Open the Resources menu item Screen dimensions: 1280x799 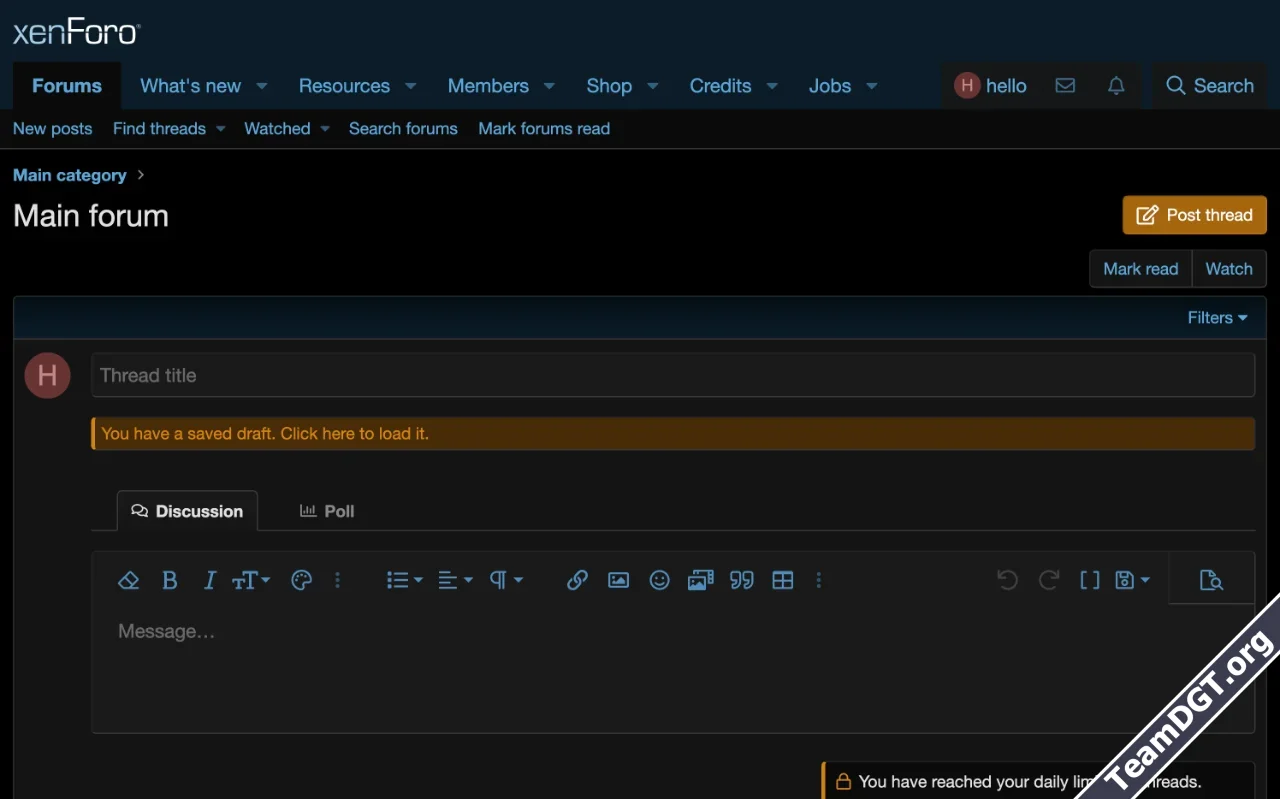pos(344,86)
